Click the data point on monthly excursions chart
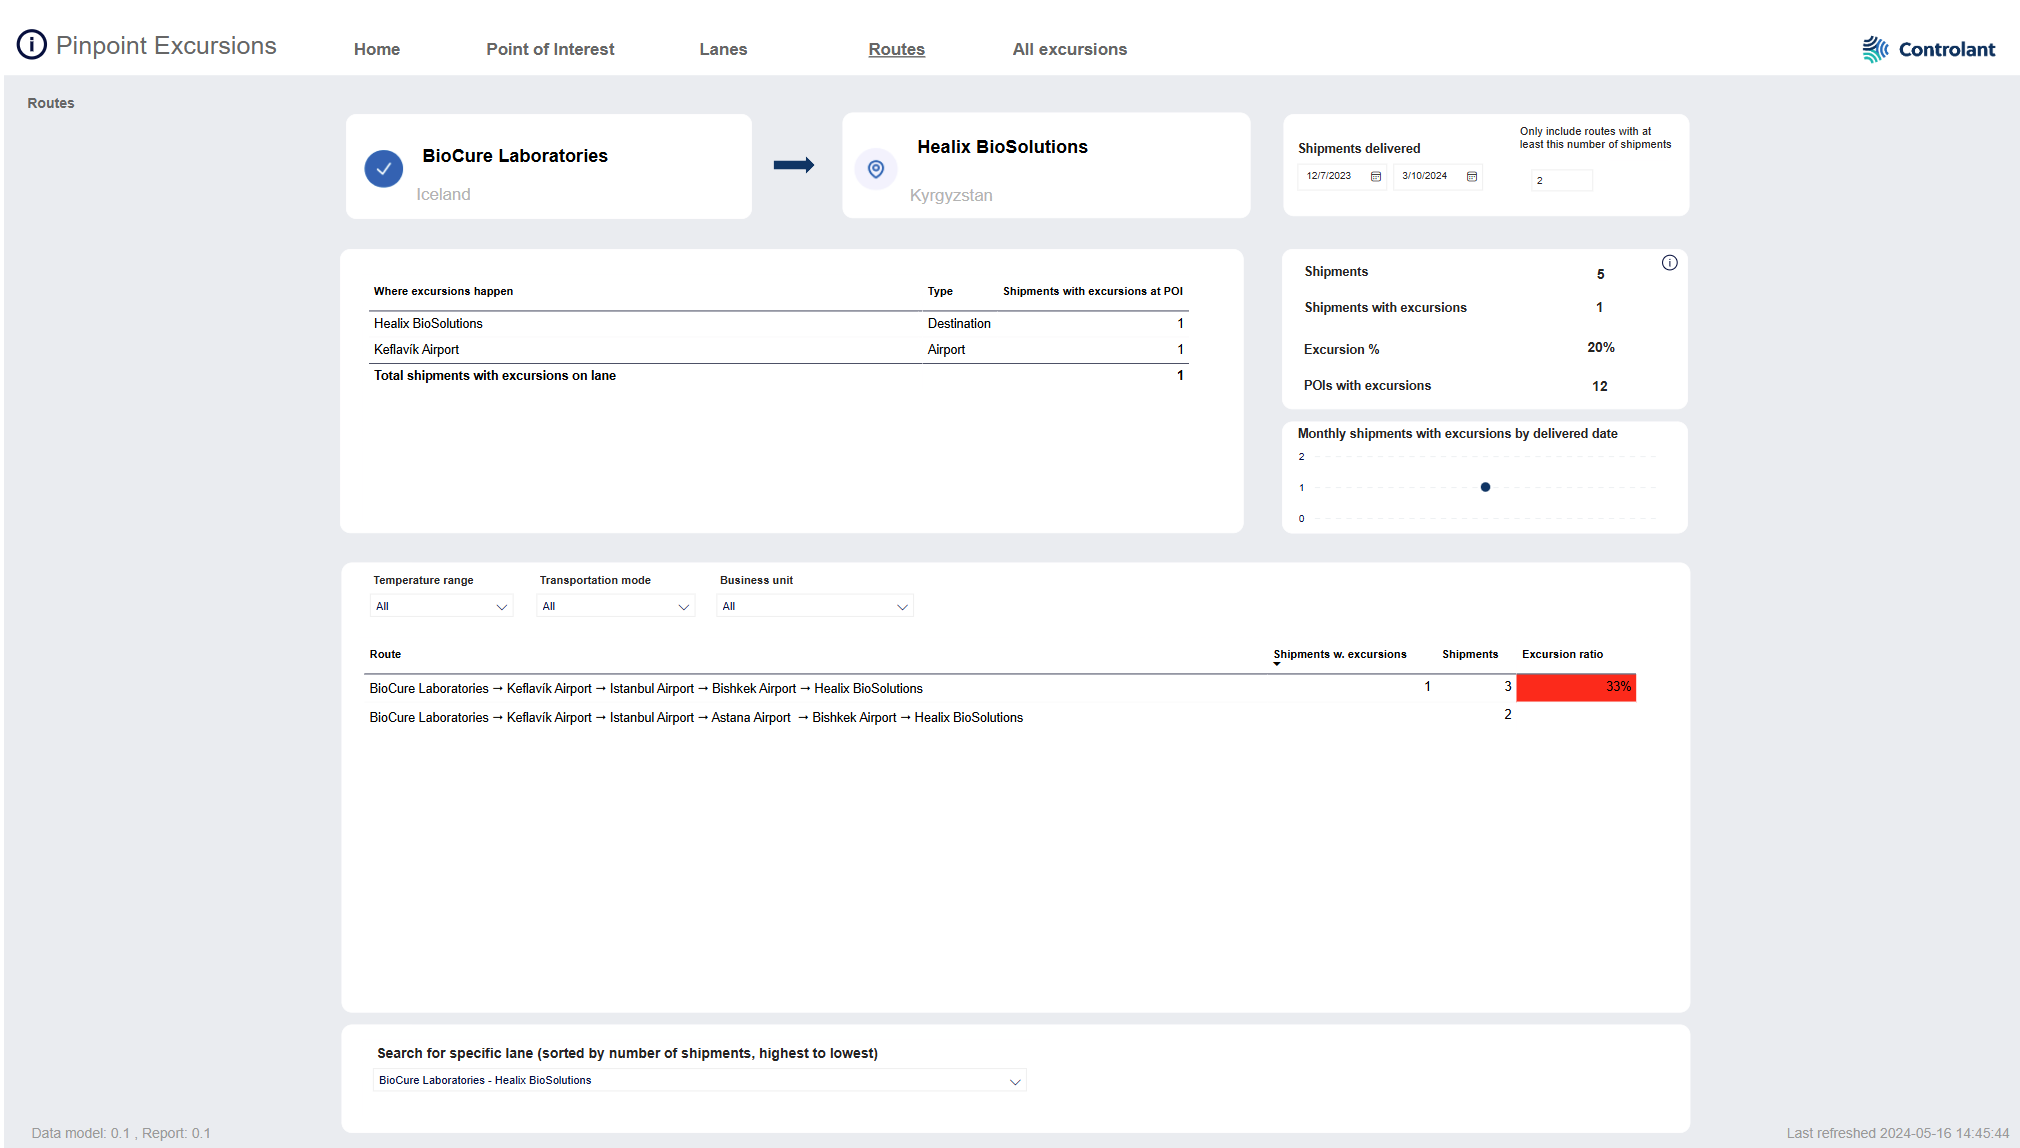The image size is (2020, 1148). 1486,487
